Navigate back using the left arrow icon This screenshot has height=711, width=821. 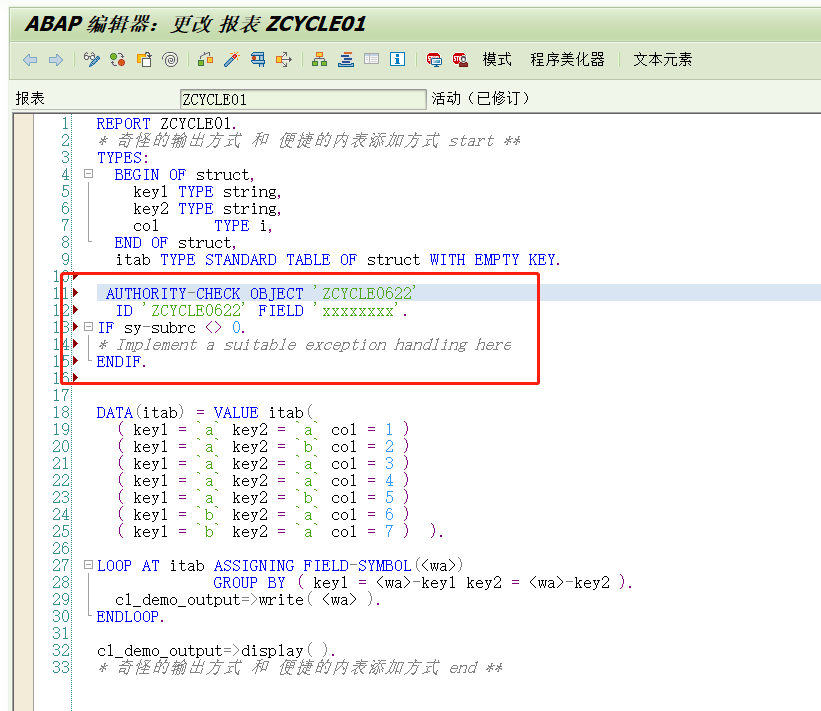(x=30, y=59)
